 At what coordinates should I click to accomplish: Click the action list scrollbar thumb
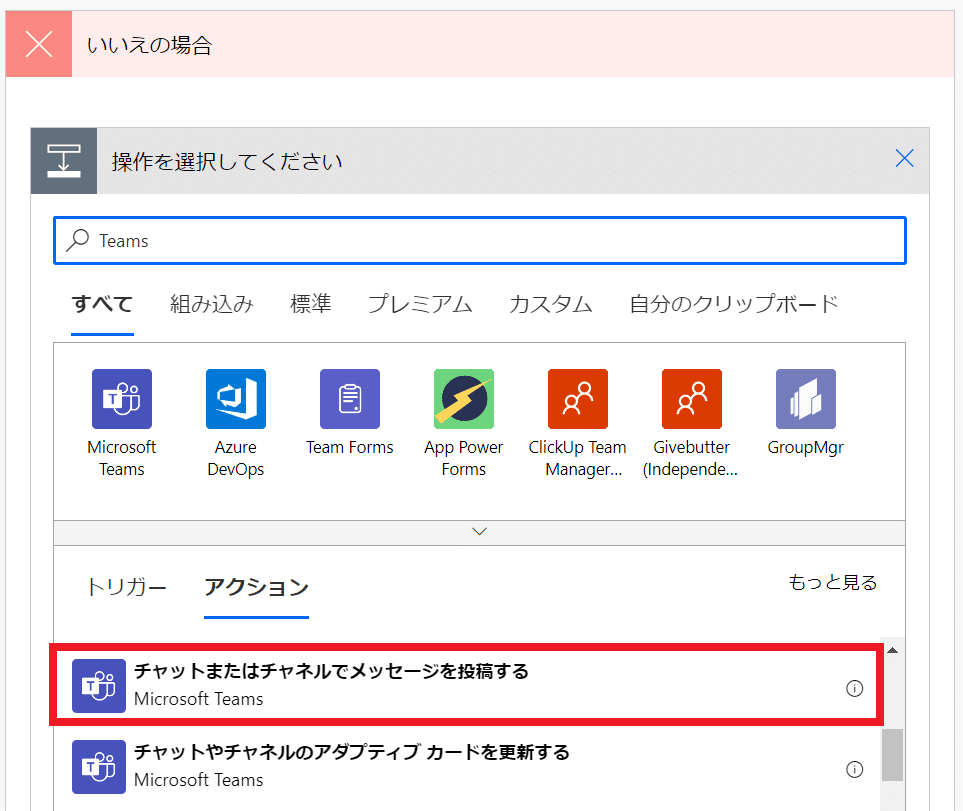pos(892,755)
